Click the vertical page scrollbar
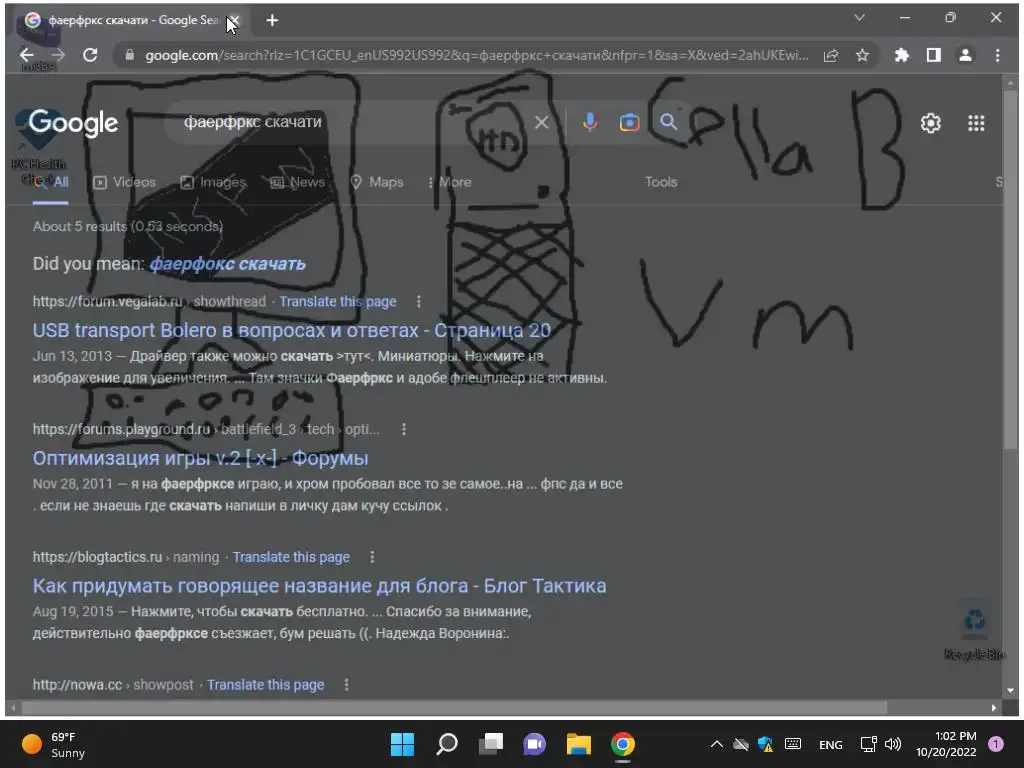The height and width of the screenshot is (768, 1024). pos(1010,270)
